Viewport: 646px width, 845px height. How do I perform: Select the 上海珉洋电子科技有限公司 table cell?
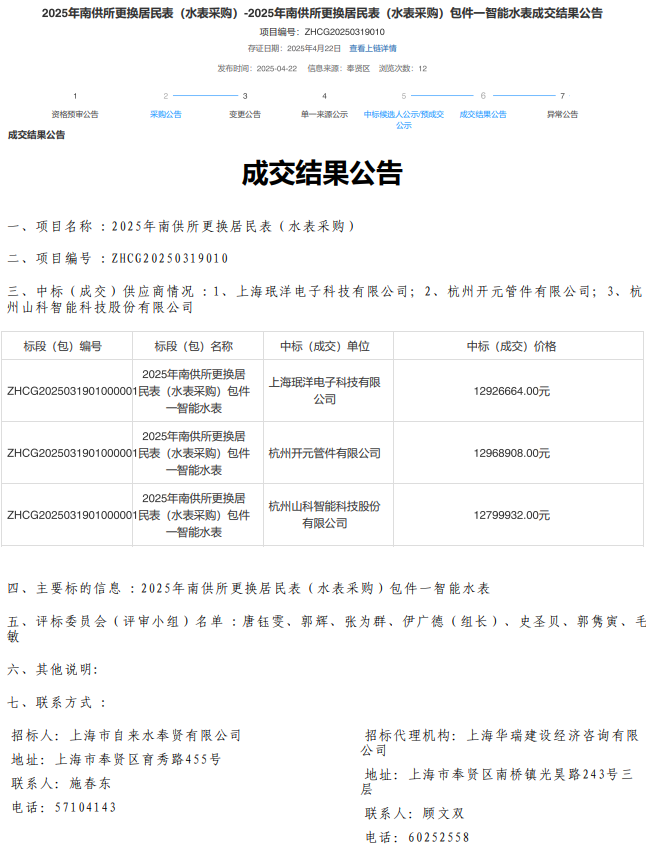(x=325, y=391)
